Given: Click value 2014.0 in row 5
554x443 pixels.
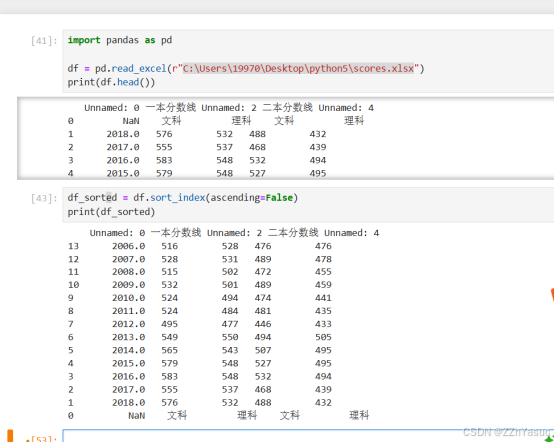Looking at the screenshot, I should (x=129, y=350).
